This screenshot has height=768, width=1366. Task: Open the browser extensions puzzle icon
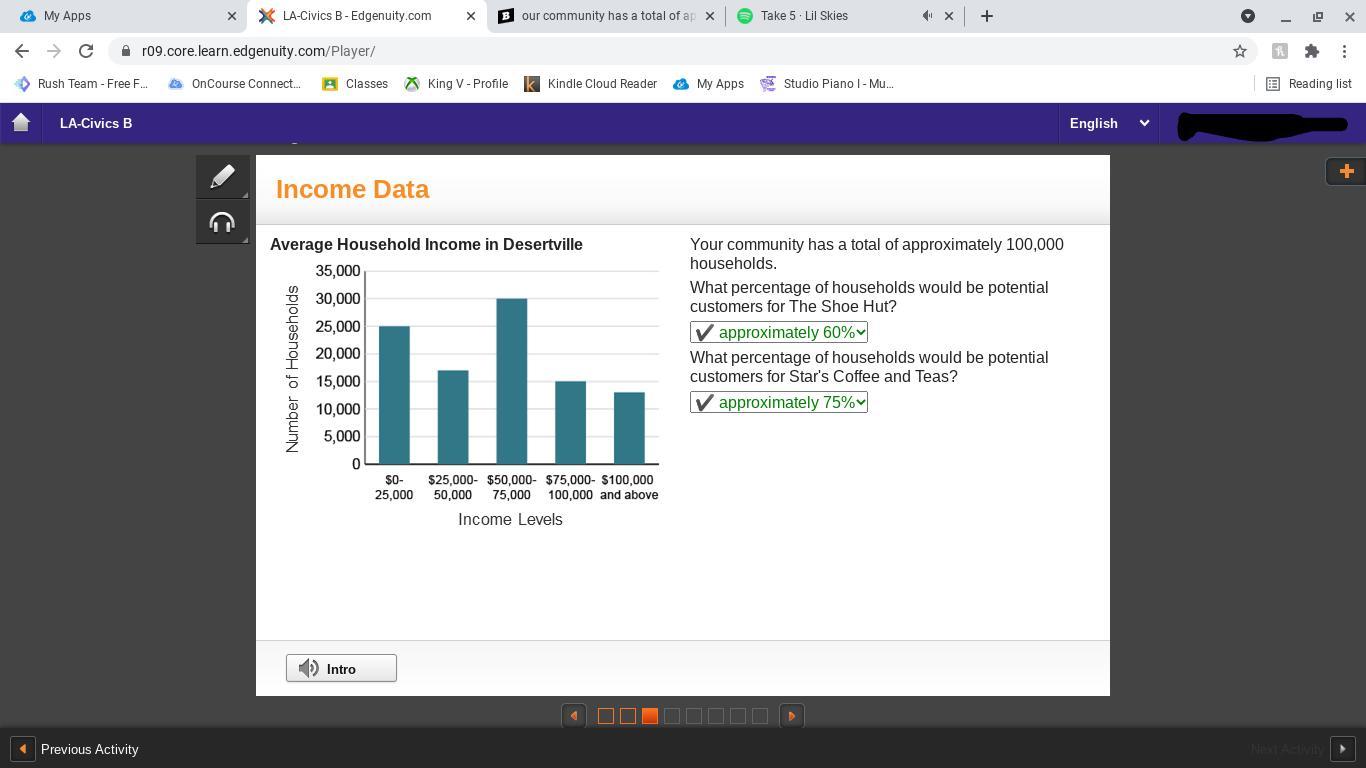coord(1311,51)
